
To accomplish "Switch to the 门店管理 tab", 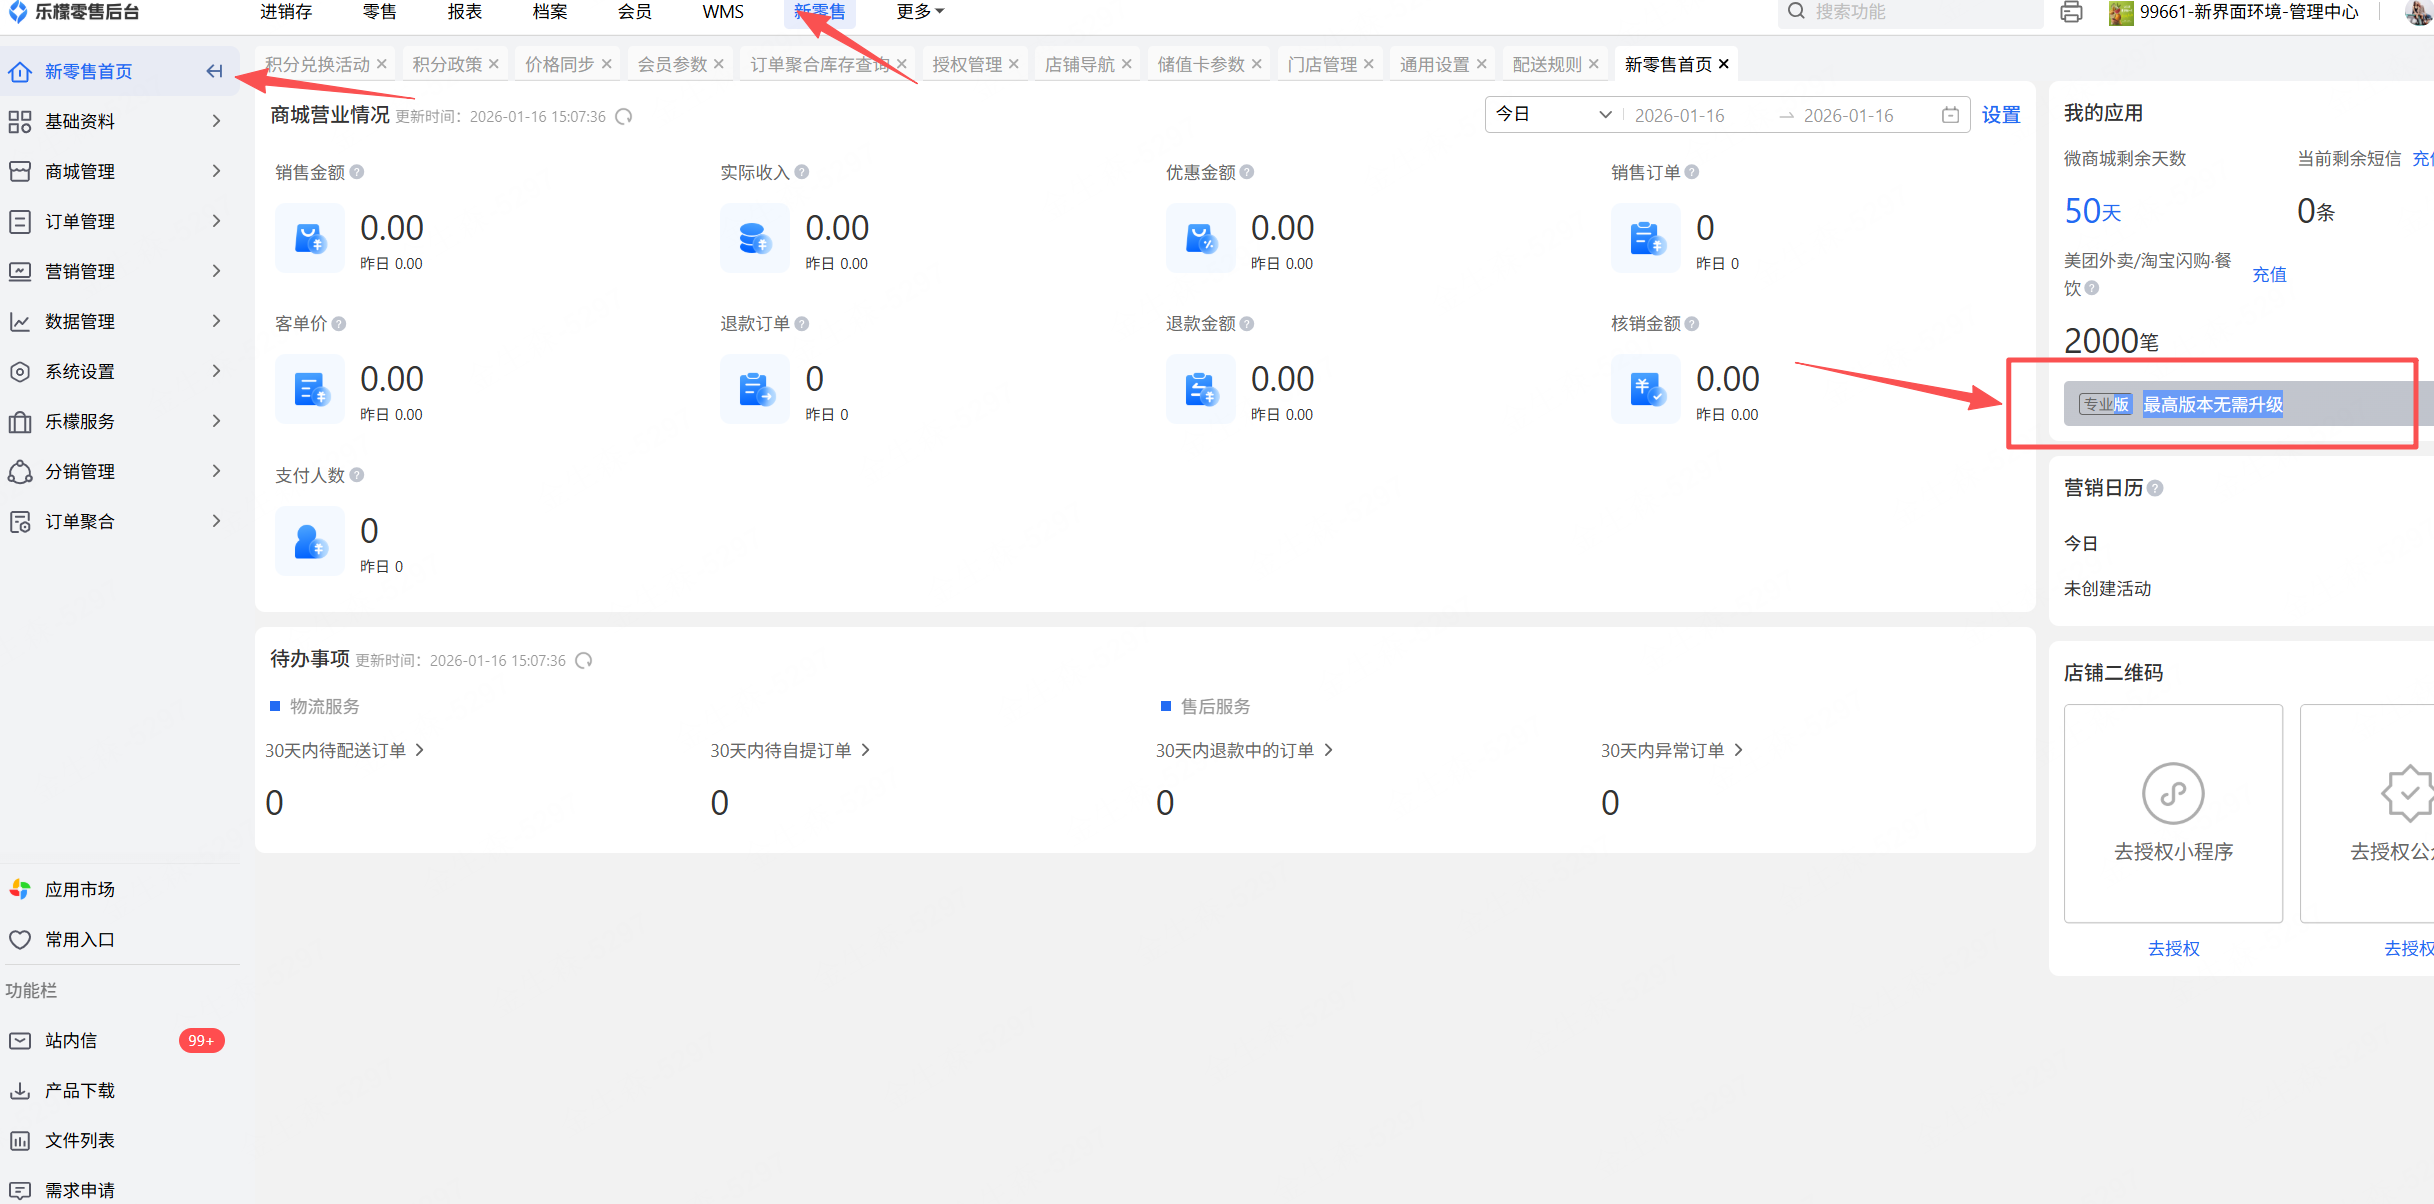I will 1321,64.
